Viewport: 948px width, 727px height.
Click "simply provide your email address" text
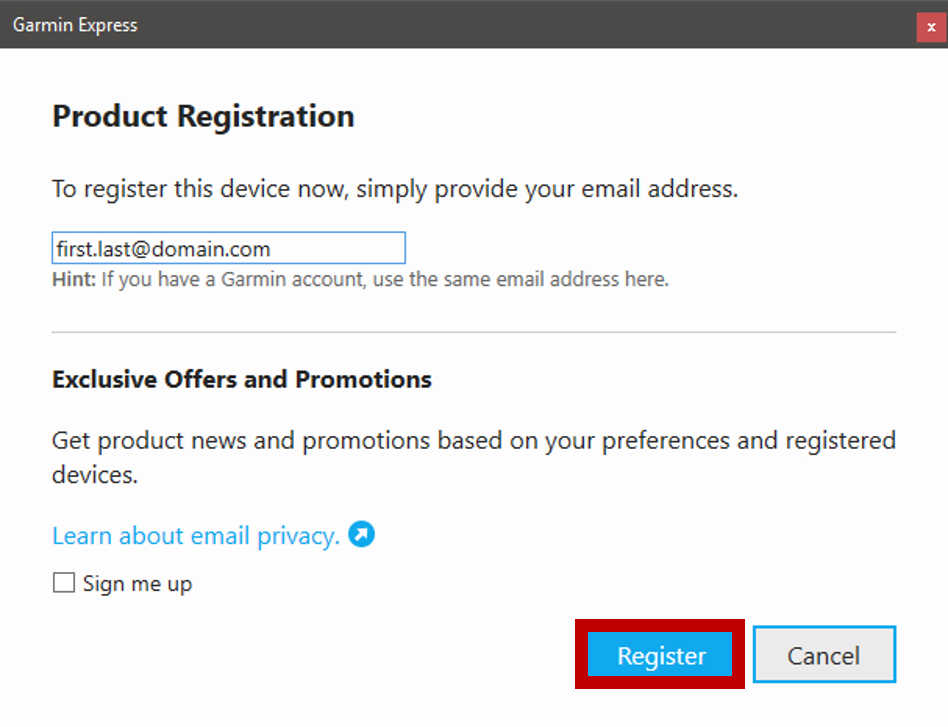coord(547,189)
